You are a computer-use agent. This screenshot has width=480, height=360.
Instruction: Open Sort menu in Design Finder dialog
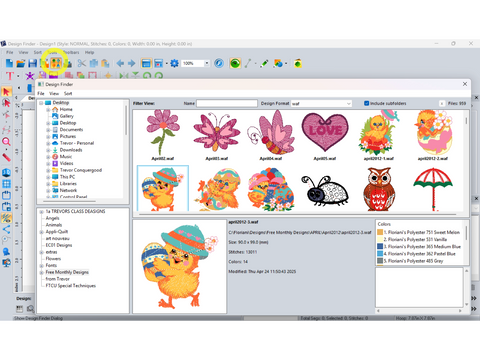(68, 94)
